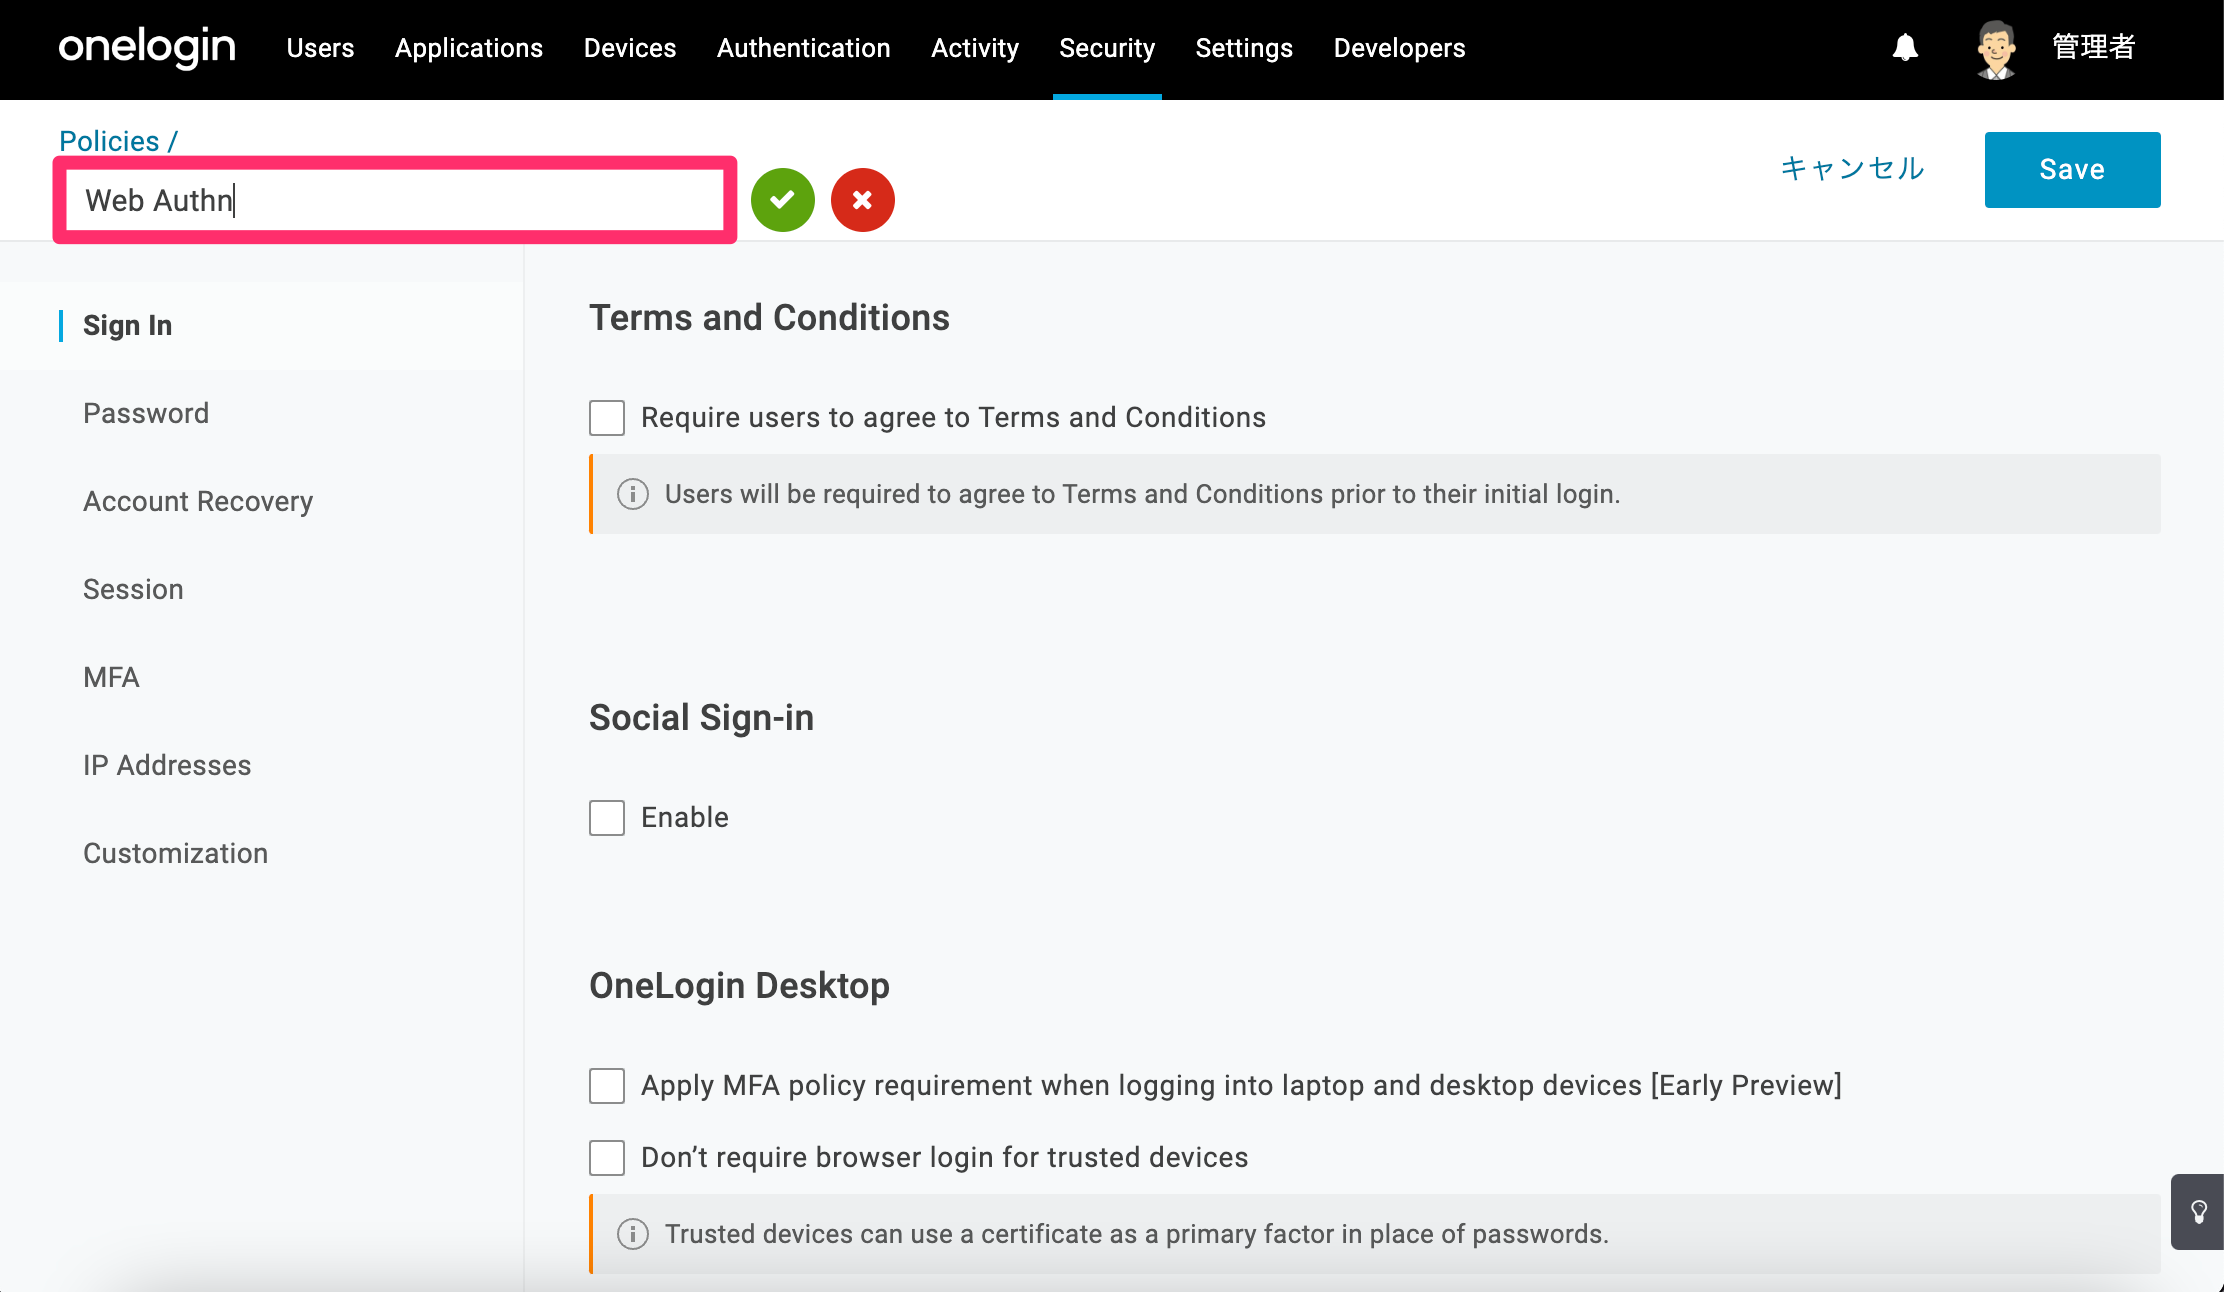Enable Social Sign-in checkbox

click(x=607, y=818)
